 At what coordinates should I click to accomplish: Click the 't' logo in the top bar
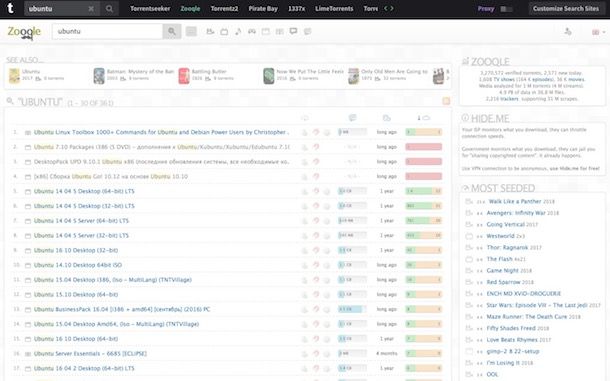point(11,9)
